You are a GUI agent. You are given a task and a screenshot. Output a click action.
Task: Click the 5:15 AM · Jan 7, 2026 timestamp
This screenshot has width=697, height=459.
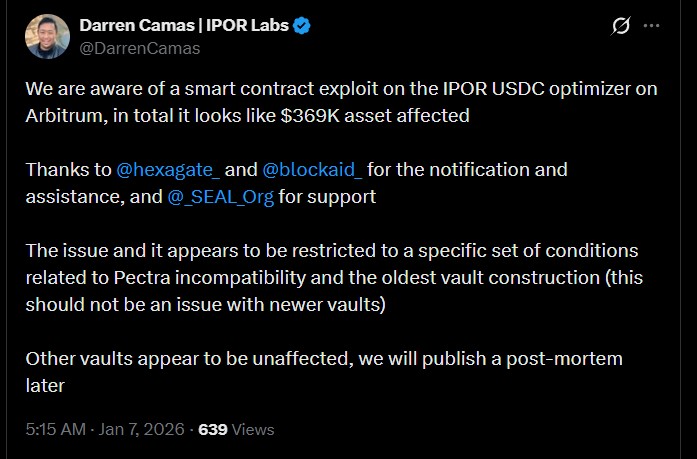[105, 429]
